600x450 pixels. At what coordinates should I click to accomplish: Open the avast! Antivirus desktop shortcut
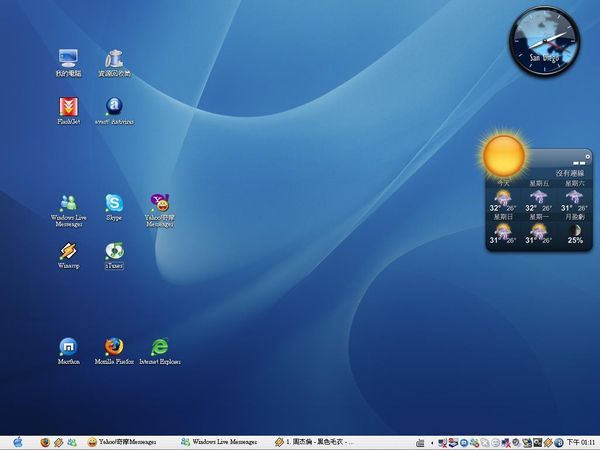114,111
